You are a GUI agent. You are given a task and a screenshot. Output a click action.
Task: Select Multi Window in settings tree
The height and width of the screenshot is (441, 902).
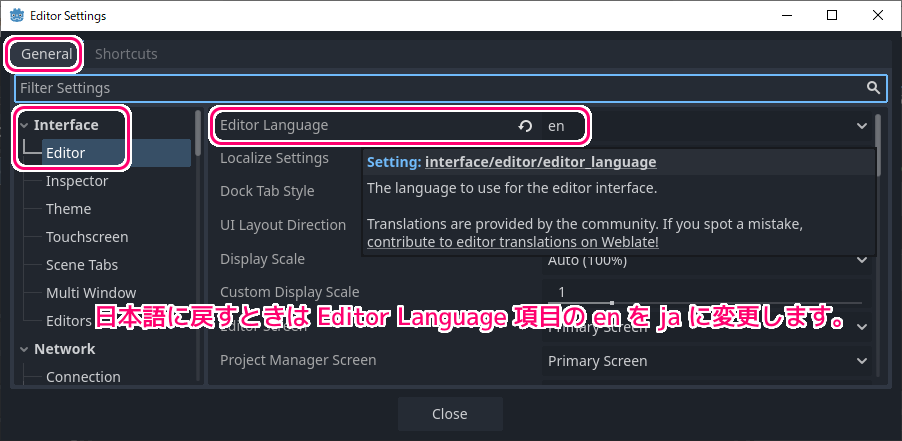(x=91, y=293)
